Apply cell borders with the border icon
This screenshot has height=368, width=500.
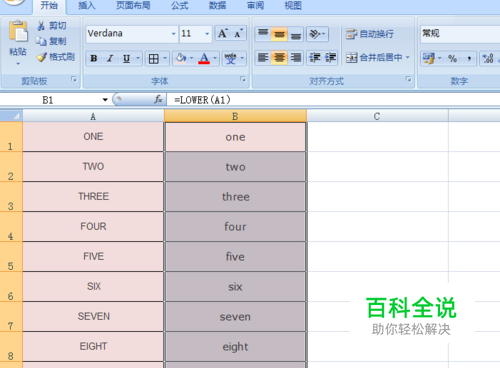pyautogui.click(x=154, y=59)
